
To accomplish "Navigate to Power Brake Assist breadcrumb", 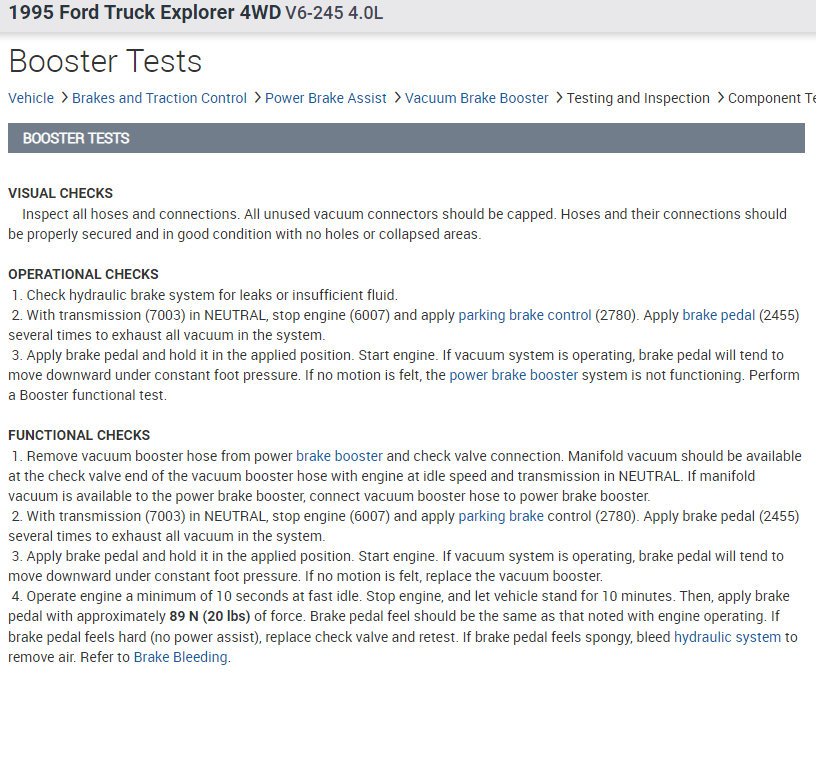I will point(326,98).
